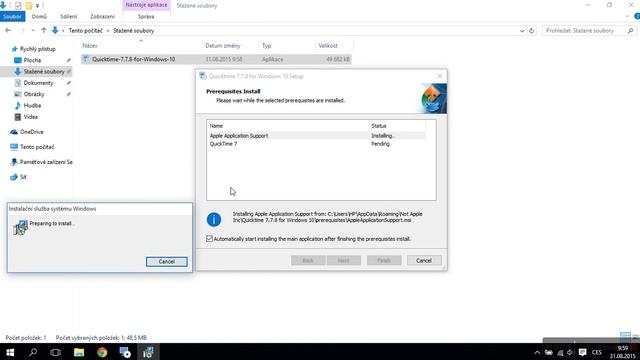Click the disabled Next button in setup
Image resolution: width=640 pixels, height=360 pixels.
click(x=343, y=260)
